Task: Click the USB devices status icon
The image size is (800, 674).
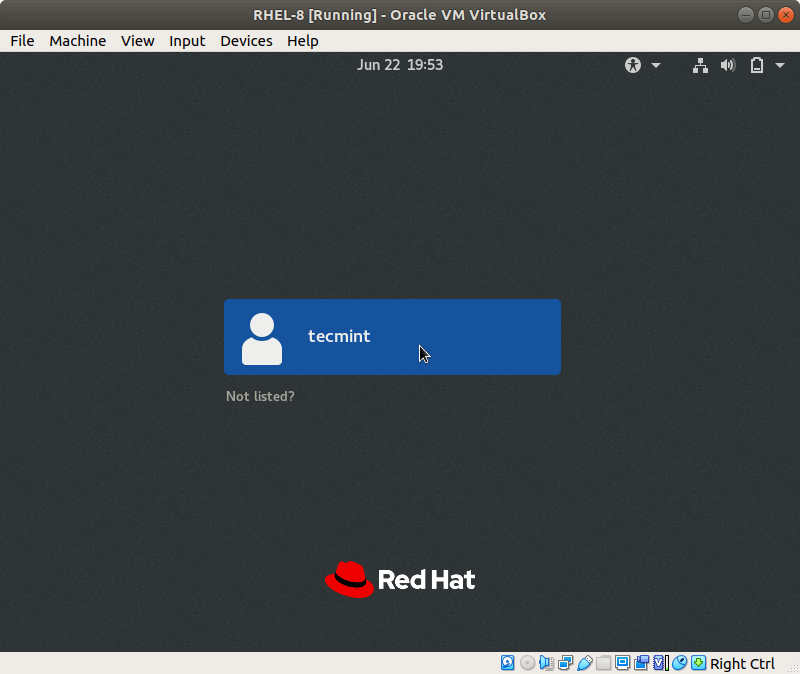Action: click(x=584, y=663)
